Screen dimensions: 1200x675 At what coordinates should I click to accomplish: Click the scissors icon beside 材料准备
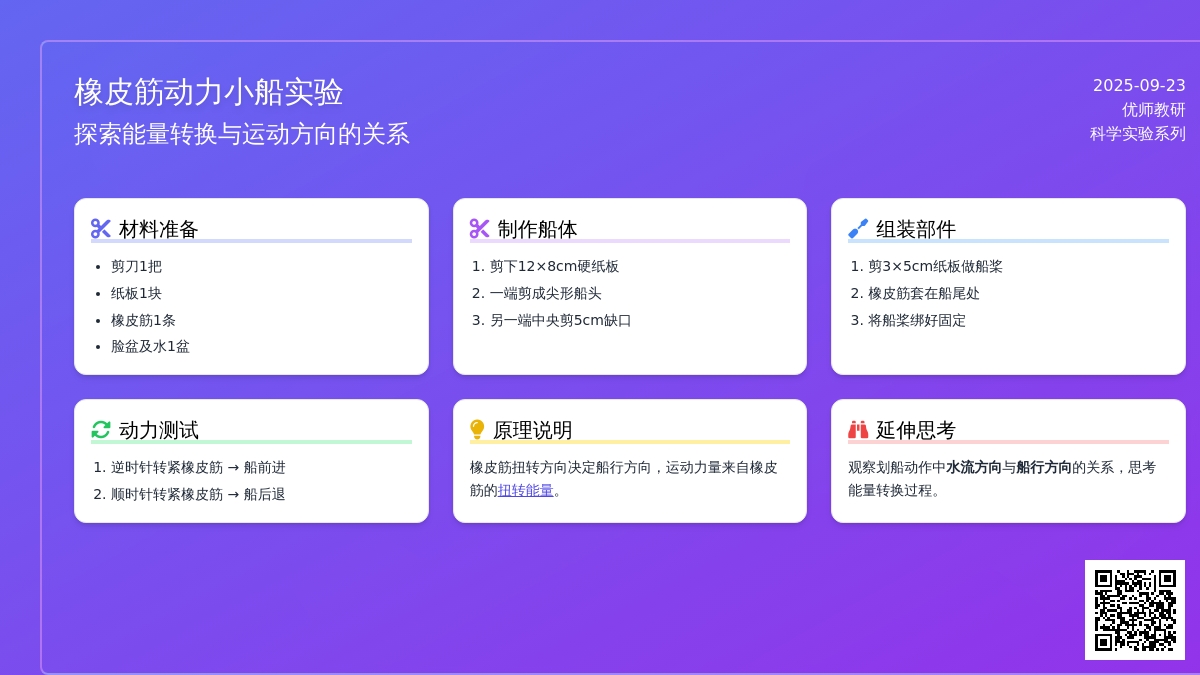(101, 229)
